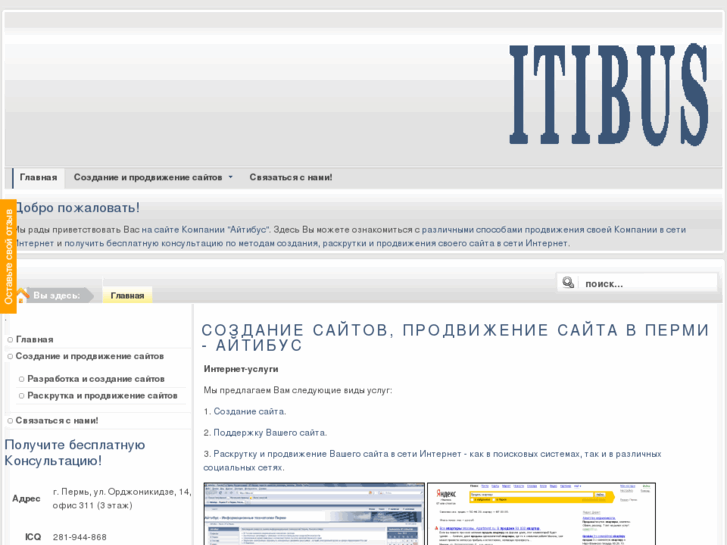
Task: Open the Yandex search results thumbnail
Action: [541, 514]
